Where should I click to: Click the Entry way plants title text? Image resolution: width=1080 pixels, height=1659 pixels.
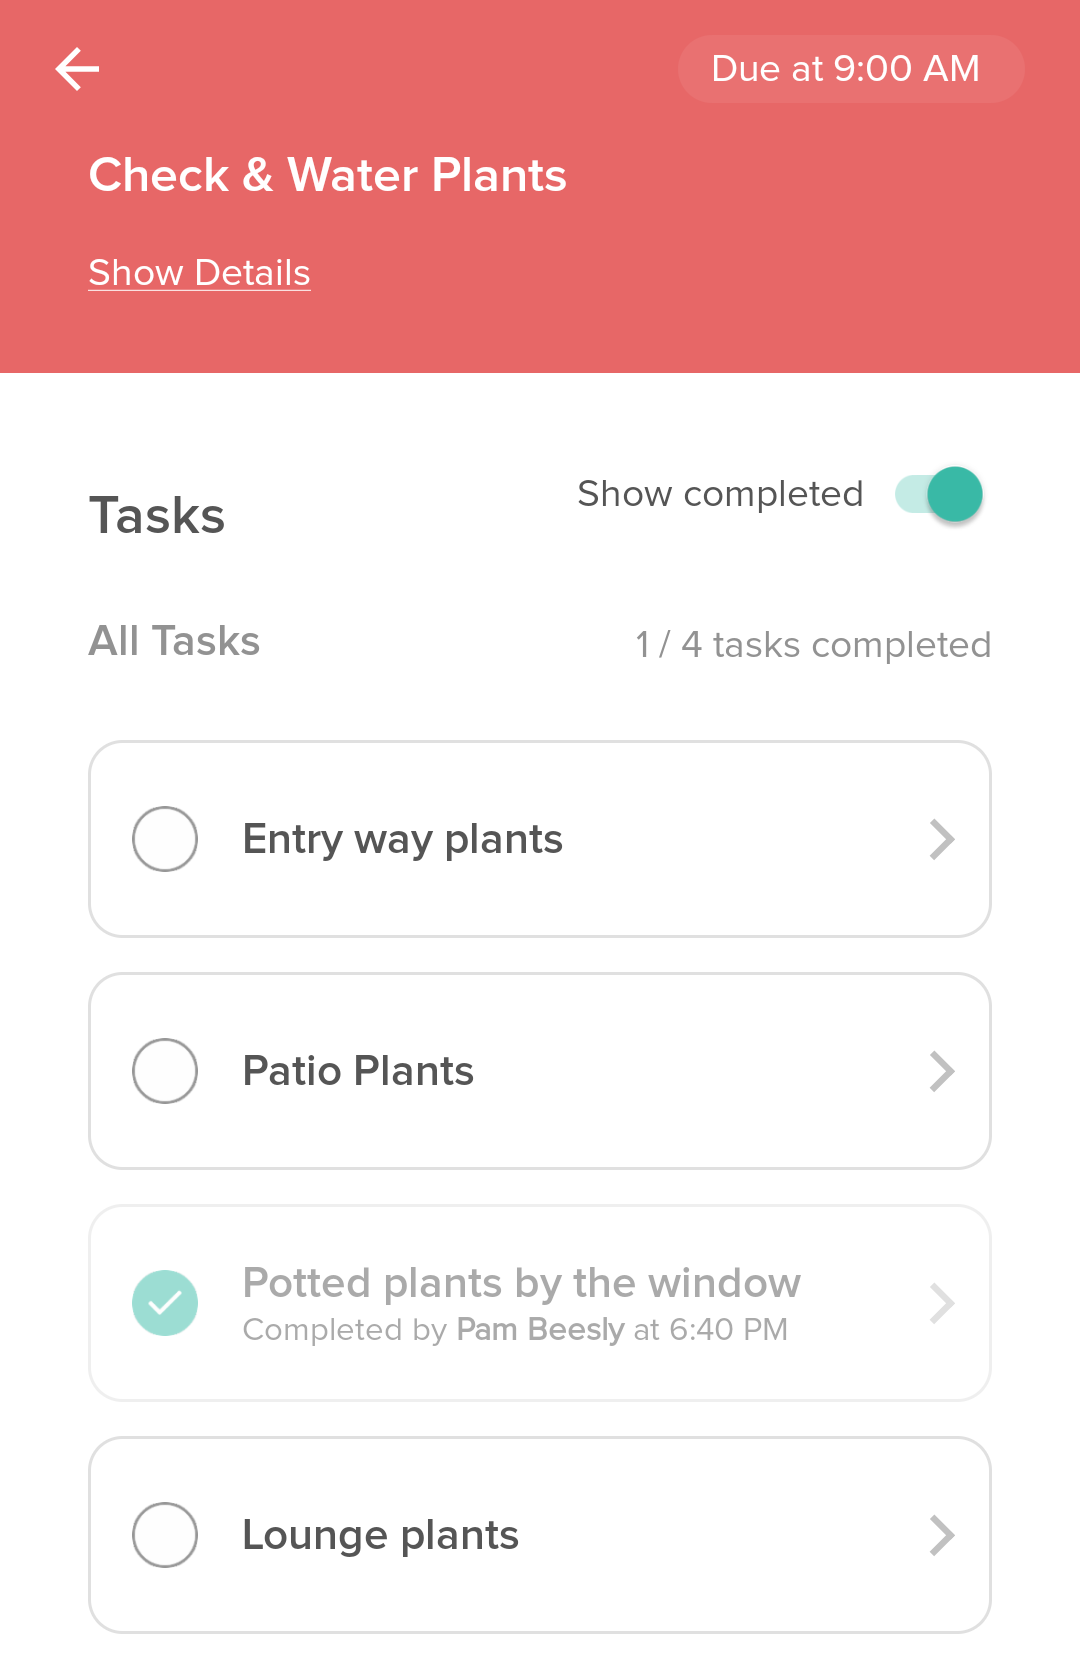[402, 839]
